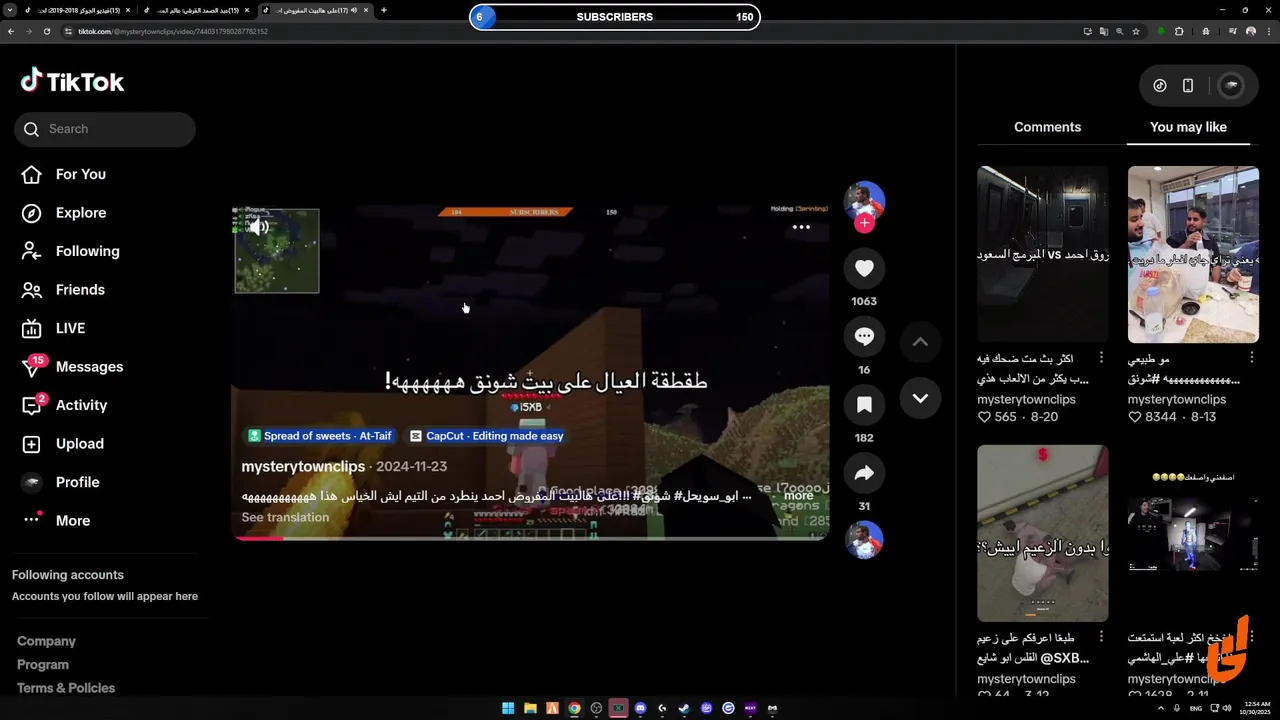Open Messages with 15 unread

72,367
